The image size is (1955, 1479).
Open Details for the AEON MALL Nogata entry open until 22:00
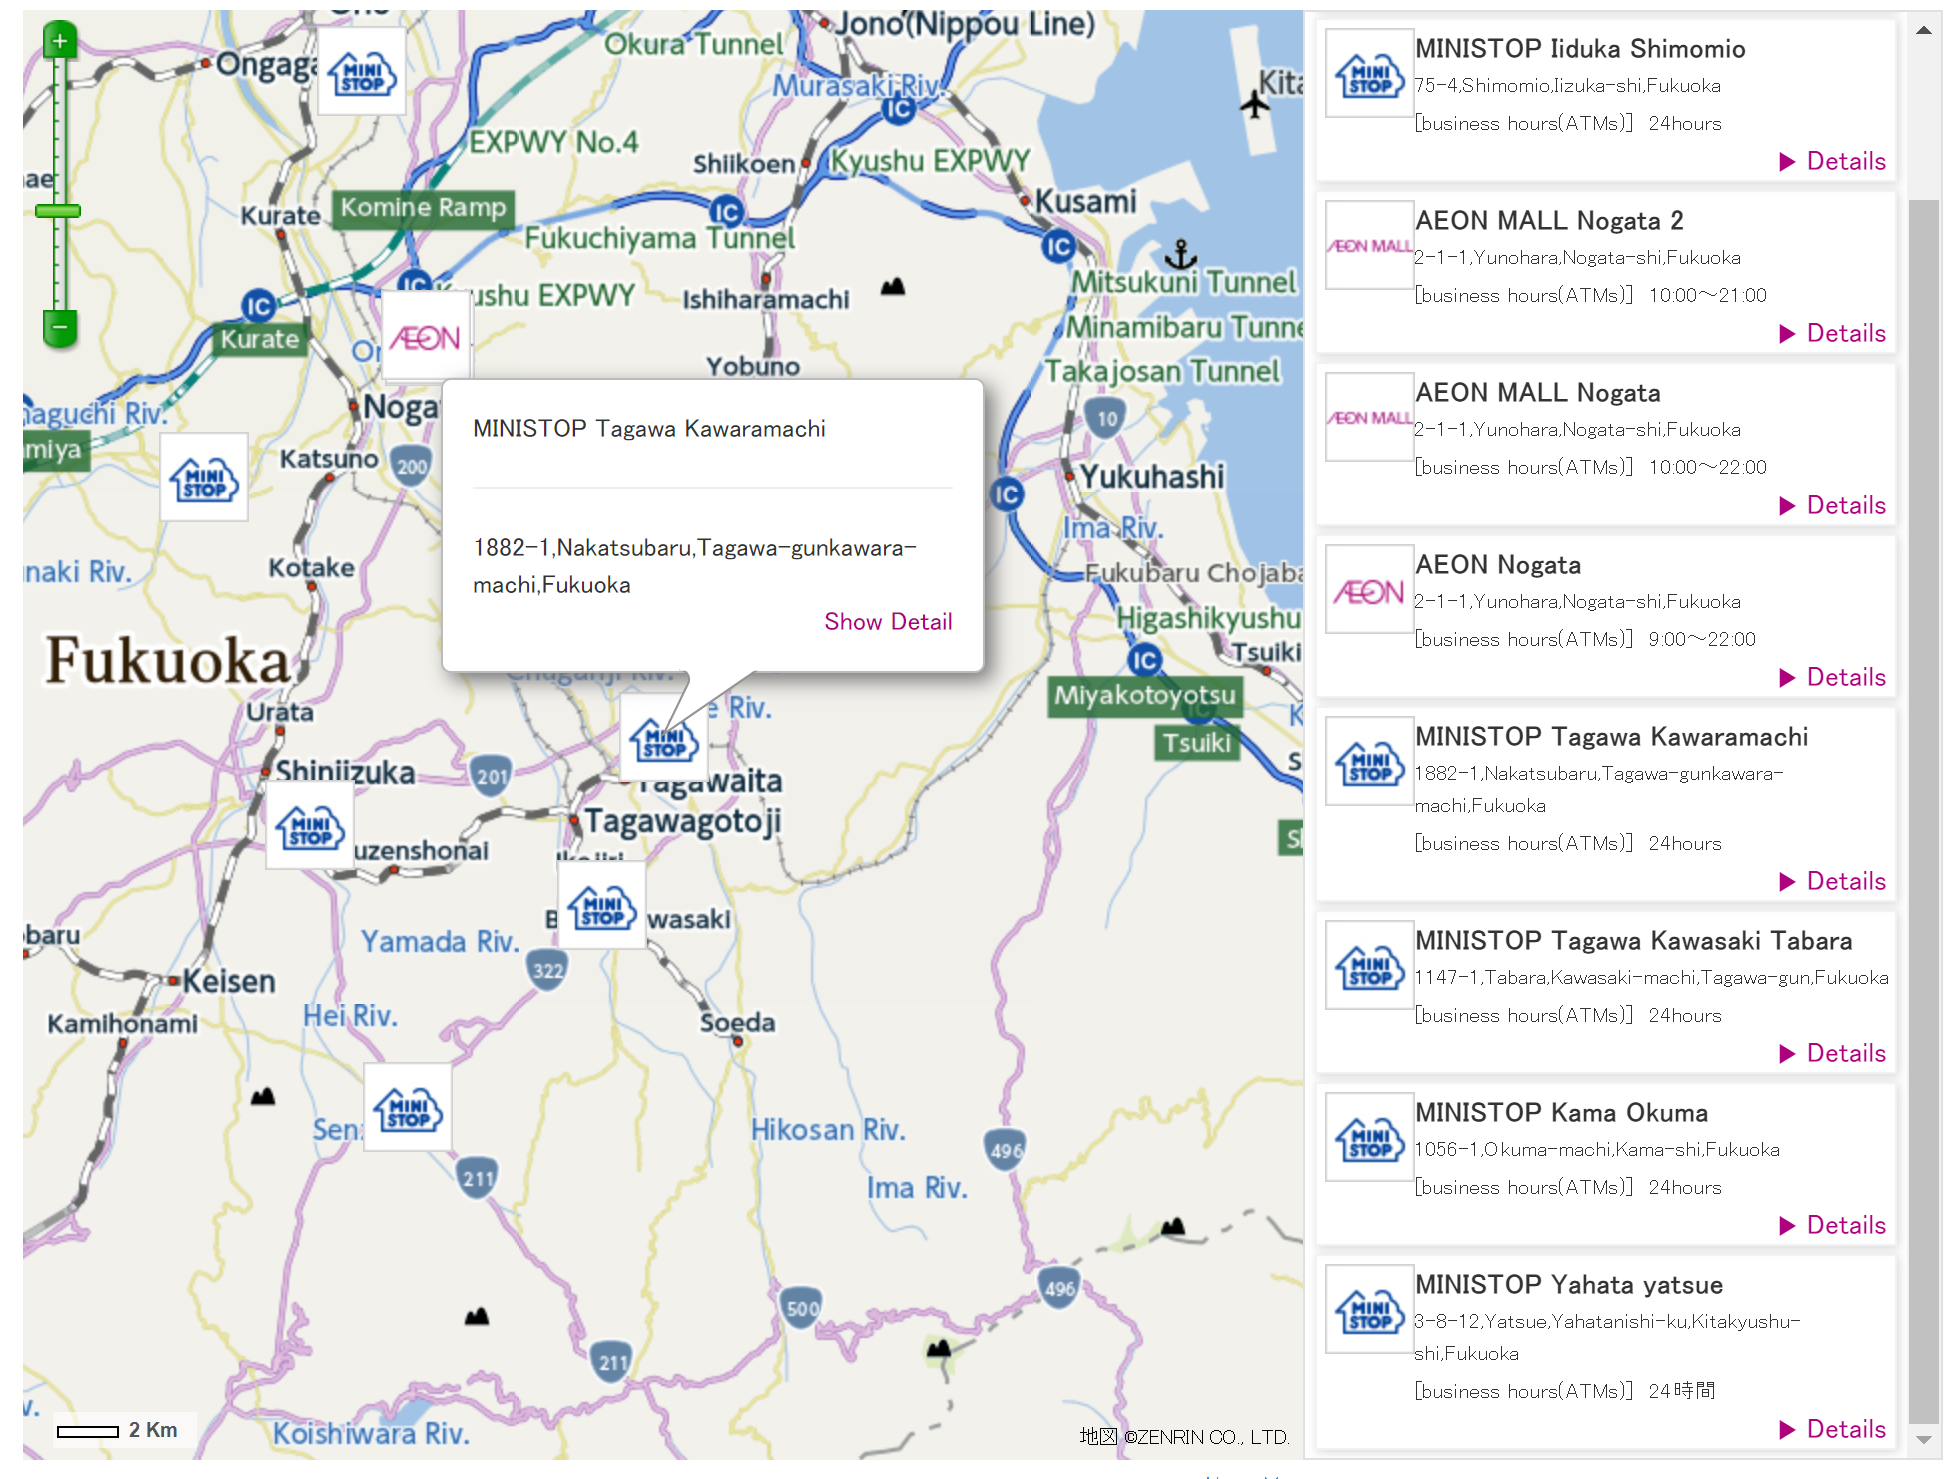pos(1833,505)
